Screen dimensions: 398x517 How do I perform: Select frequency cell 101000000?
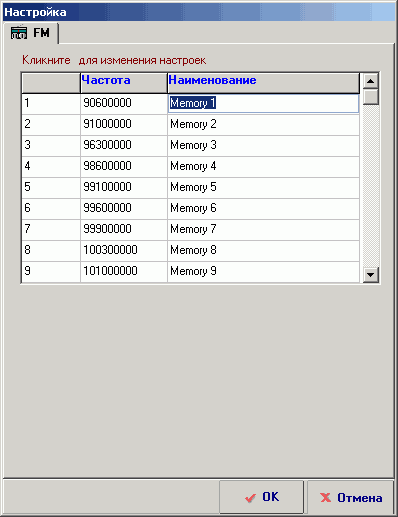[x=124, y=272]
